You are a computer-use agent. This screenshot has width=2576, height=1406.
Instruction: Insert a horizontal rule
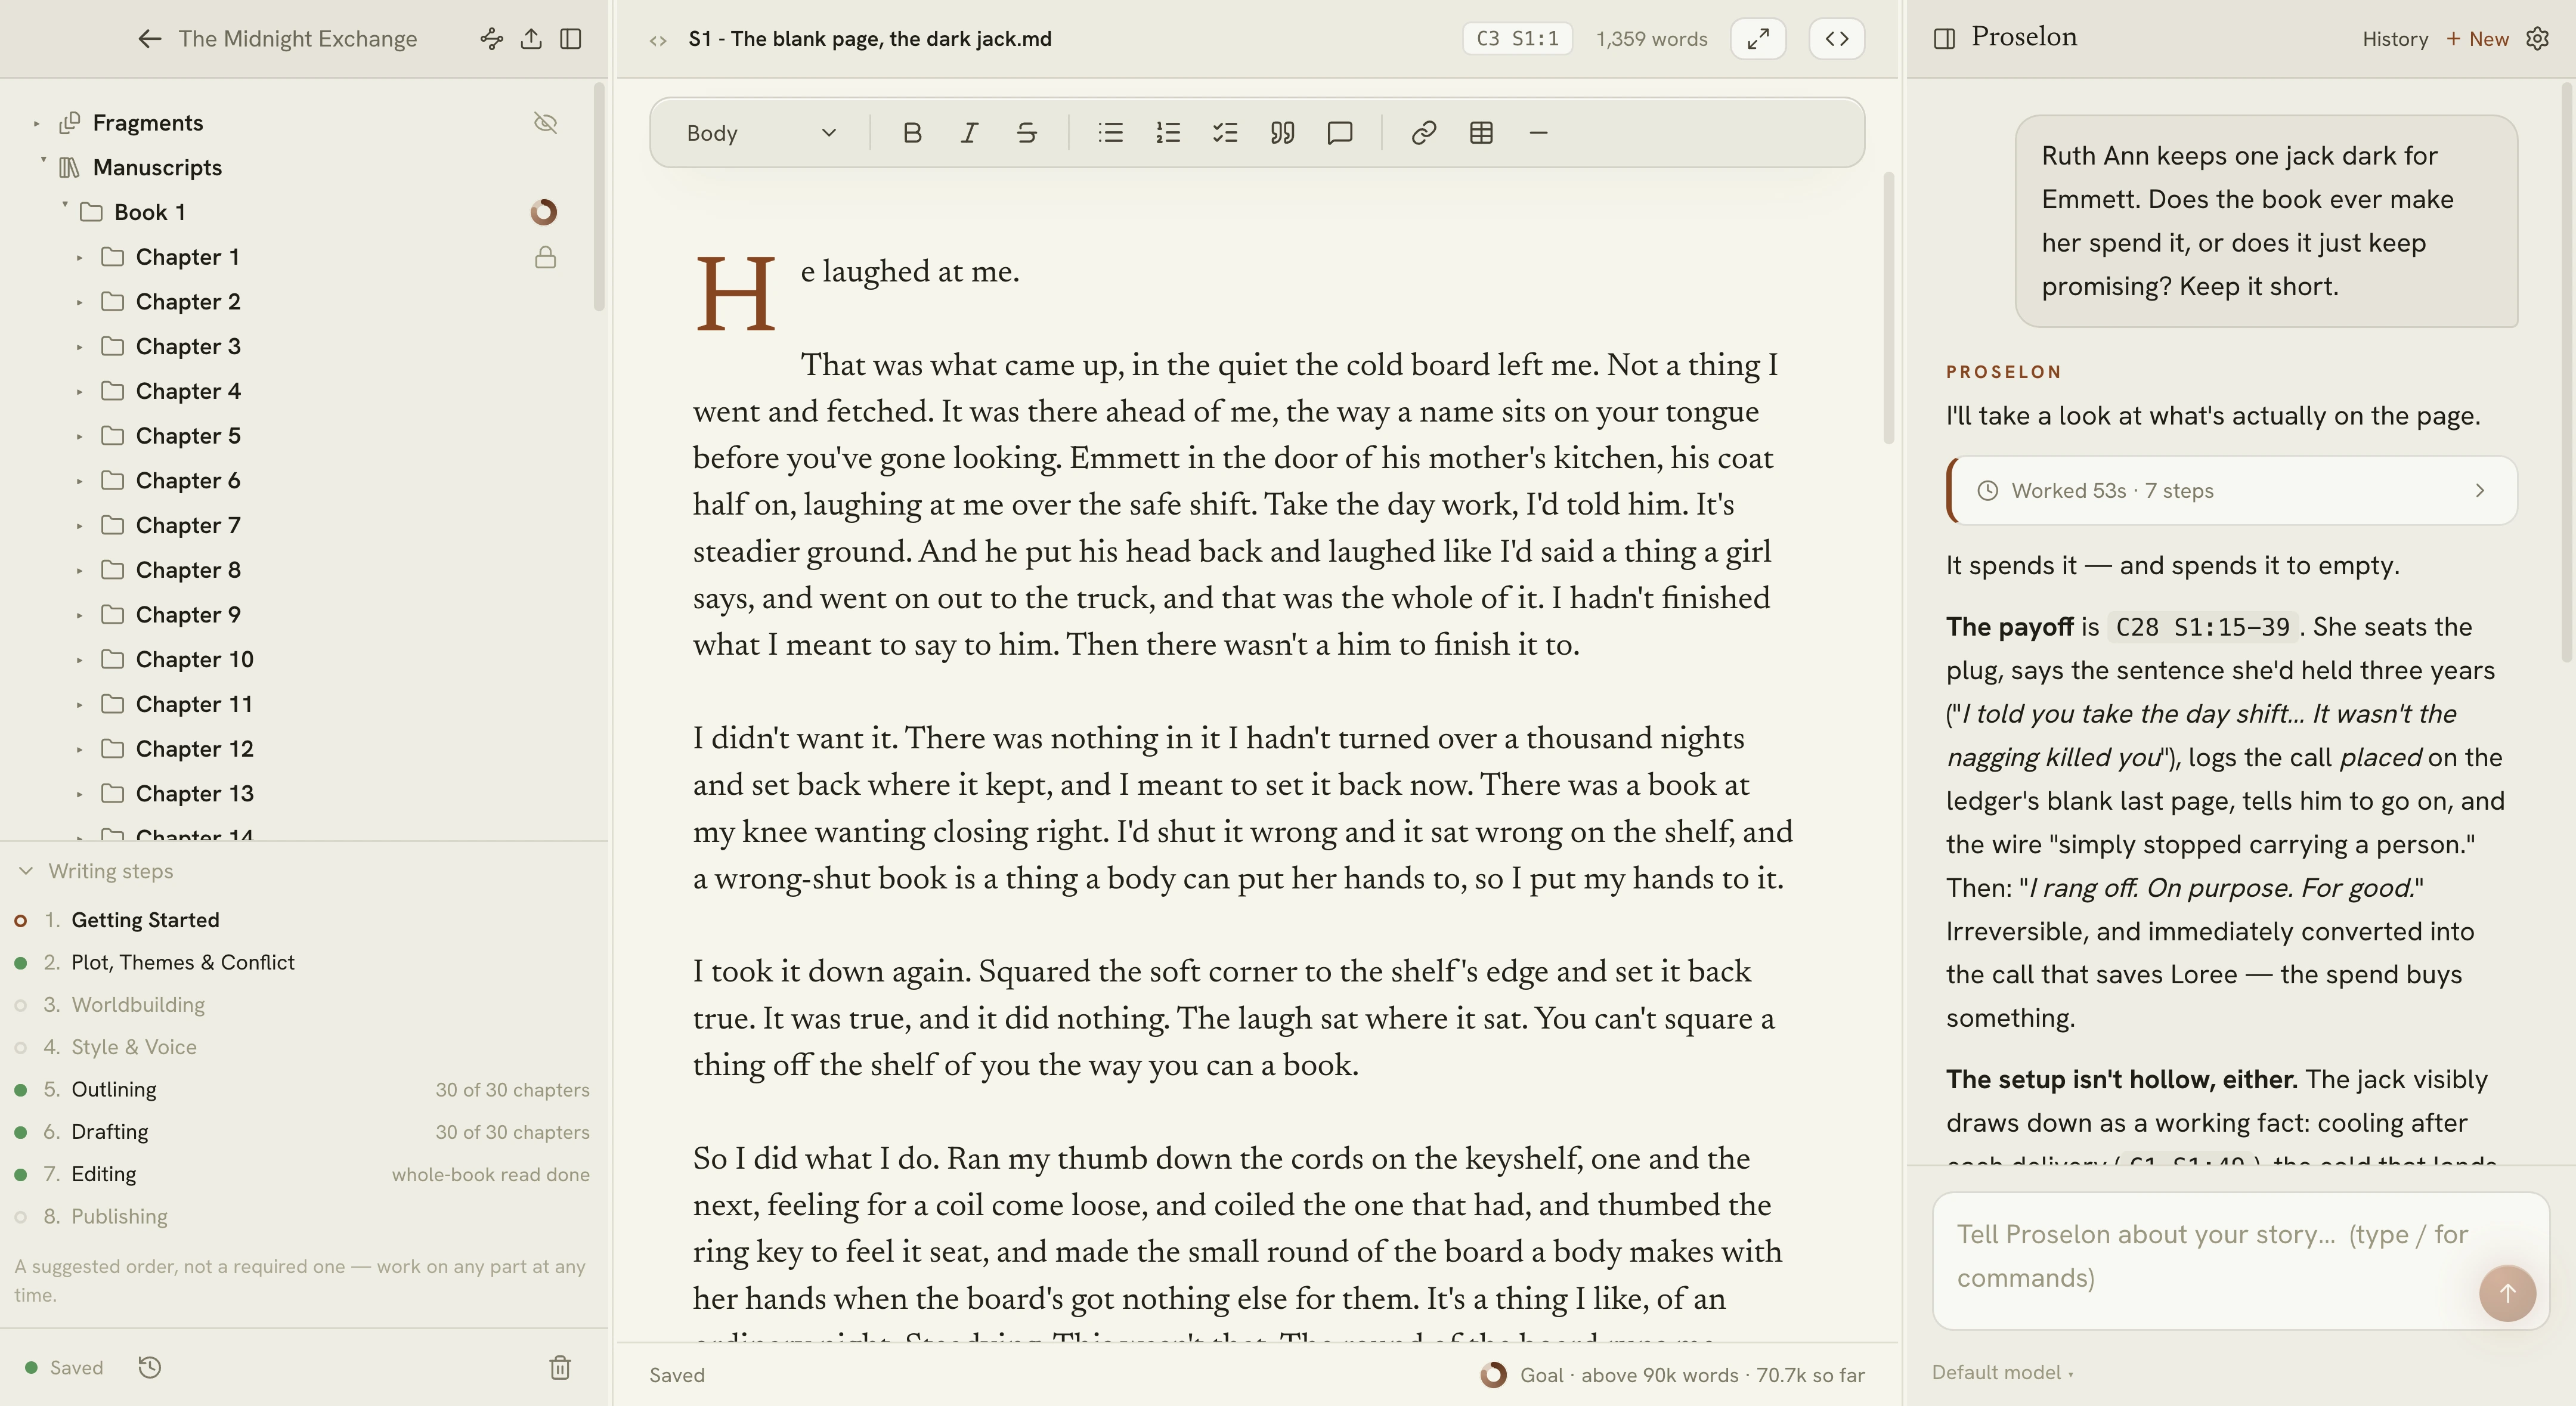1539,133
